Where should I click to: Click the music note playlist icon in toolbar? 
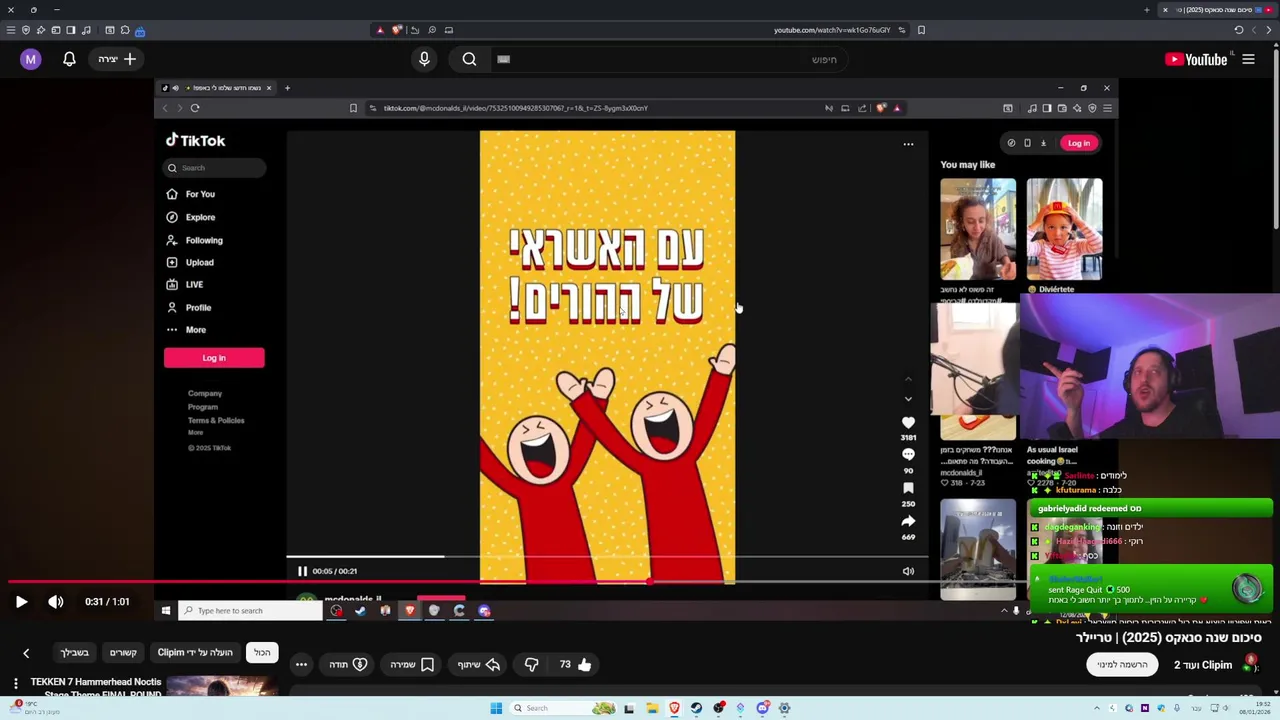[86, 30]
